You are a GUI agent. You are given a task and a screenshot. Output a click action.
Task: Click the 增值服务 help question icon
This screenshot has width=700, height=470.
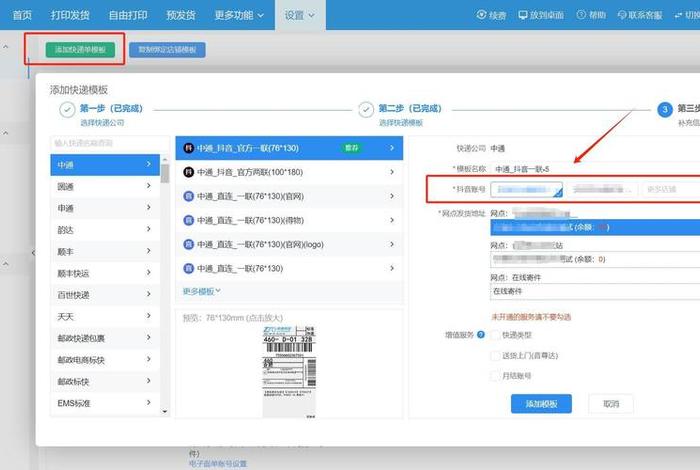coord(481,335)
